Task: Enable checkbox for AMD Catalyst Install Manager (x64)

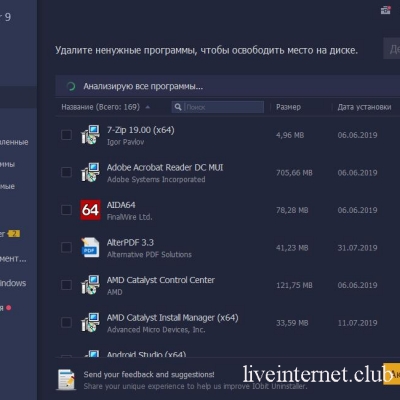Action: tap(66, 322)
